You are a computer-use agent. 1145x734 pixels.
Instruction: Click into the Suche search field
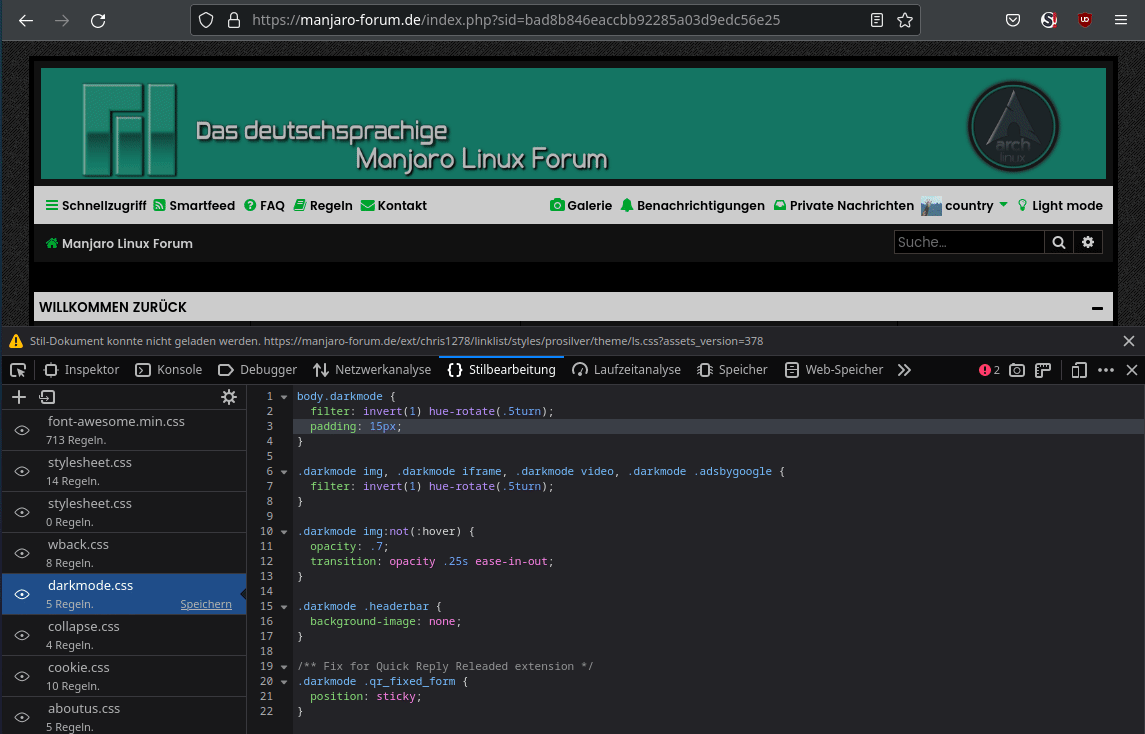pyautogui.click(x=968, y=242)
